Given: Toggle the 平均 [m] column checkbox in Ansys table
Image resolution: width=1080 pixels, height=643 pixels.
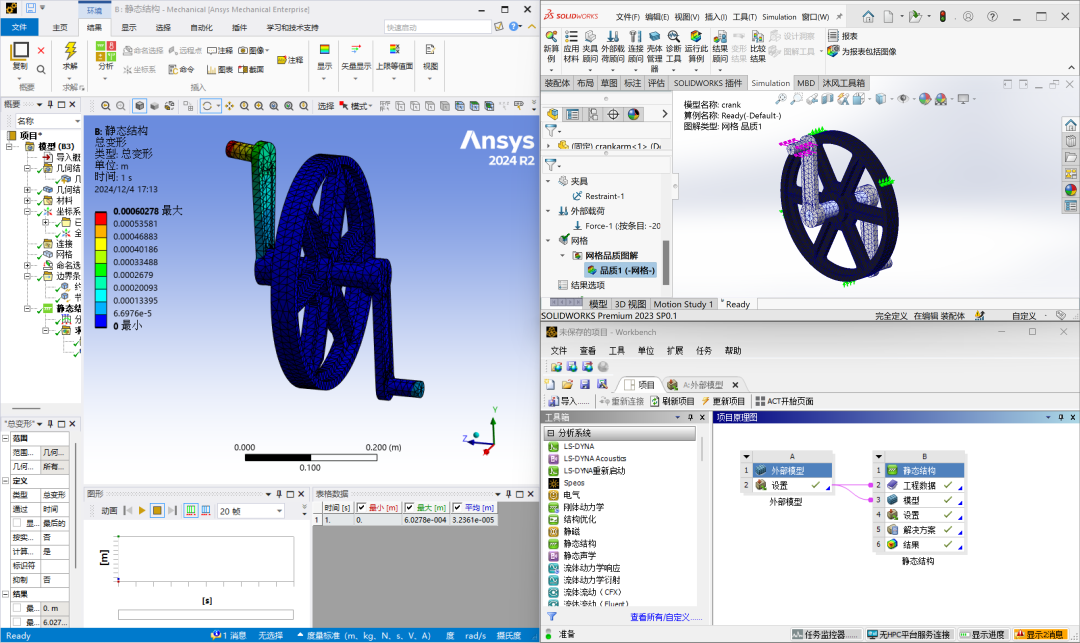Looking at the screenshot, I should click(457, 507).
